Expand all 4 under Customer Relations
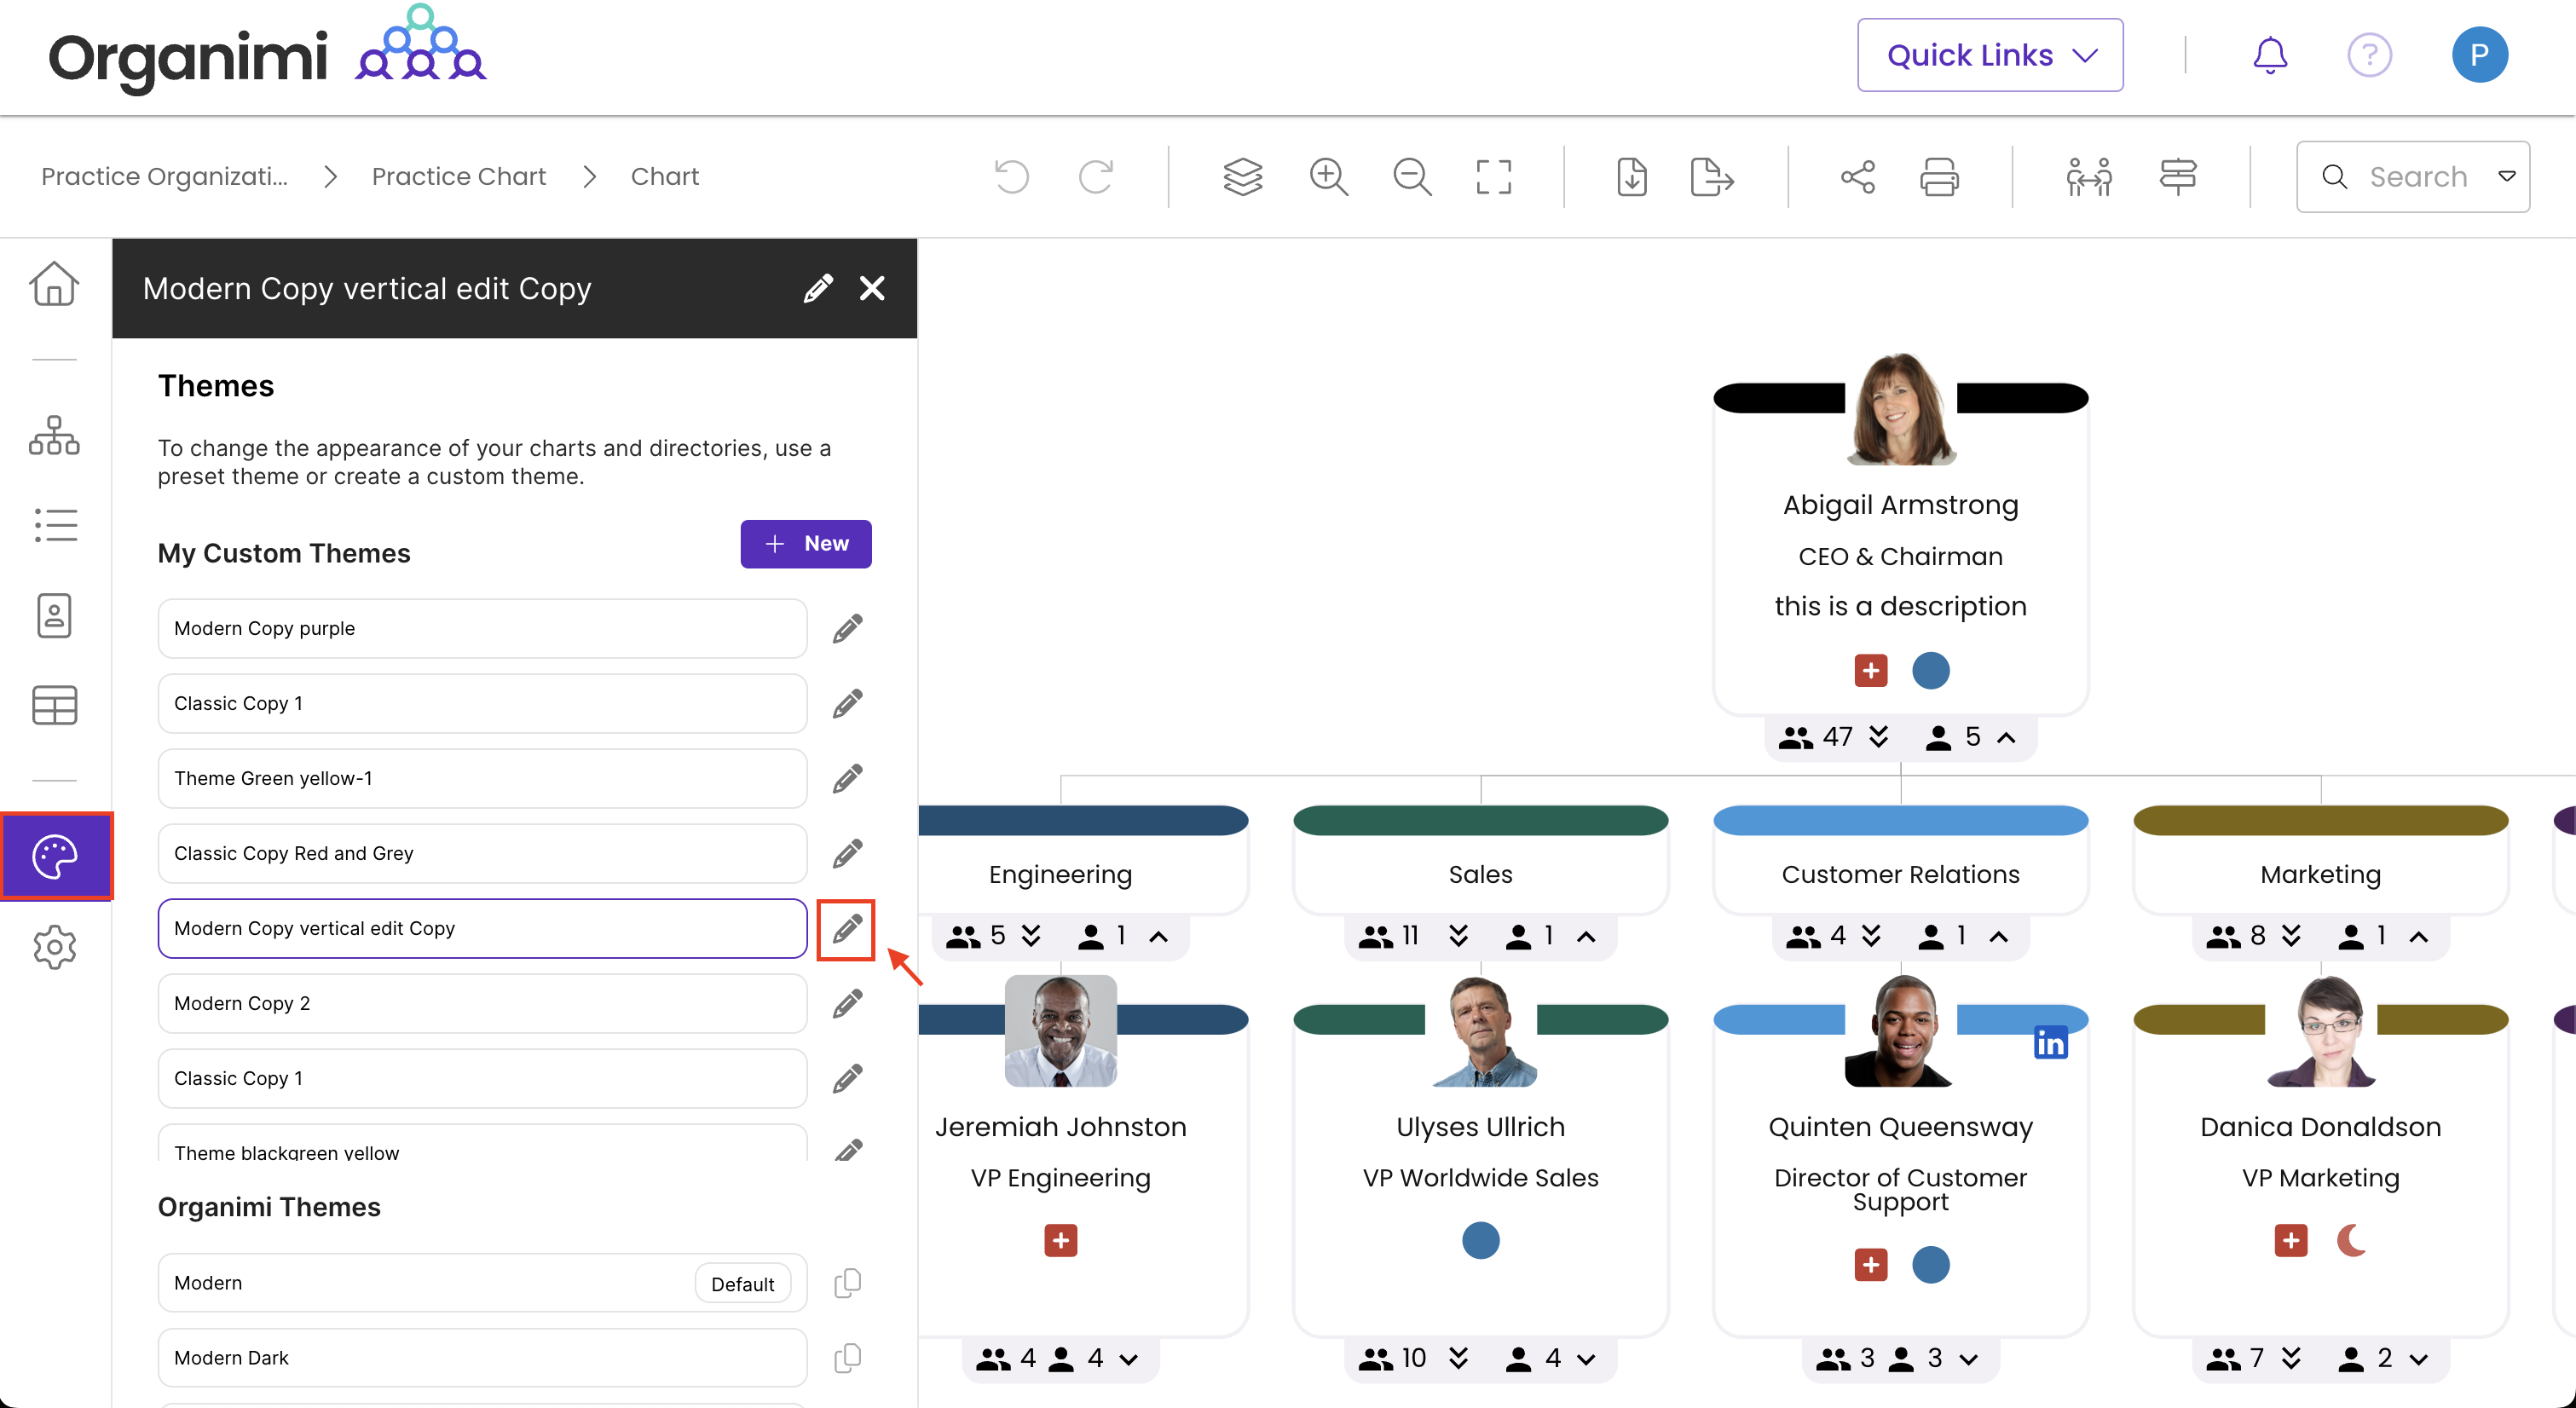The image size is (2576, 1408). point(1871,935)
